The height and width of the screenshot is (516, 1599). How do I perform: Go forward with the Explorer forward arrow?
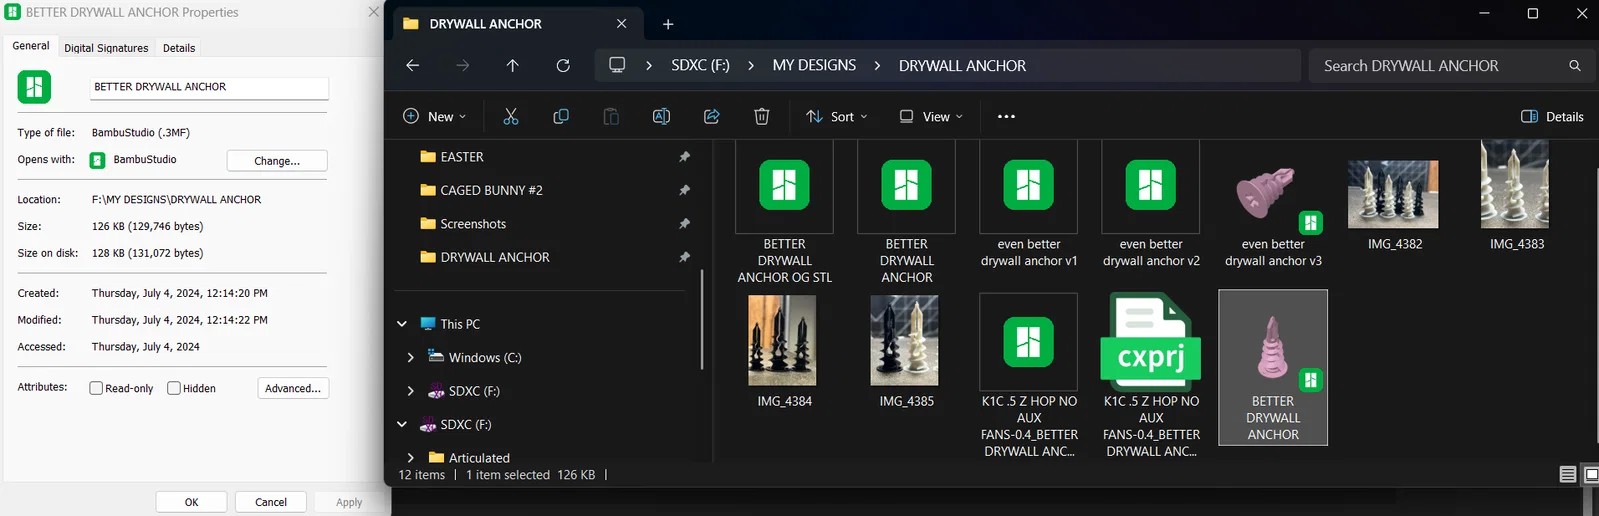point(462,65)
